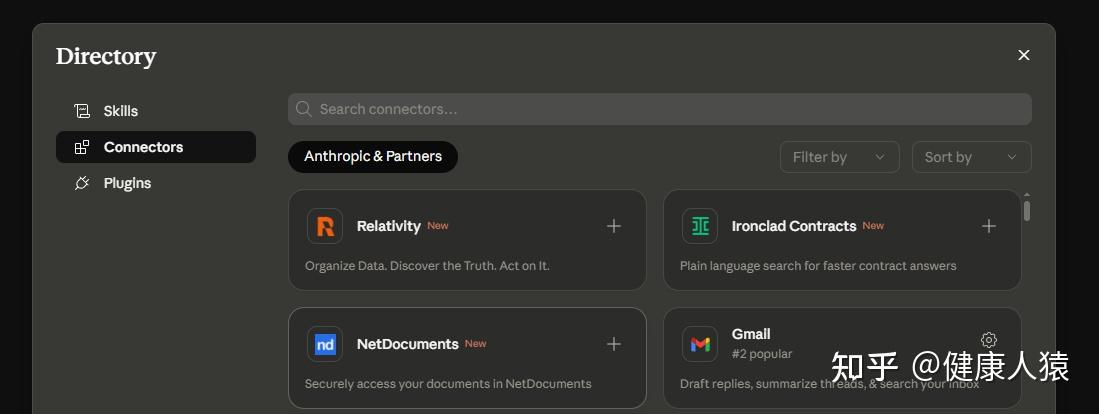
Task: Click the connector list scrollbar thumb
Action: 1027,211
